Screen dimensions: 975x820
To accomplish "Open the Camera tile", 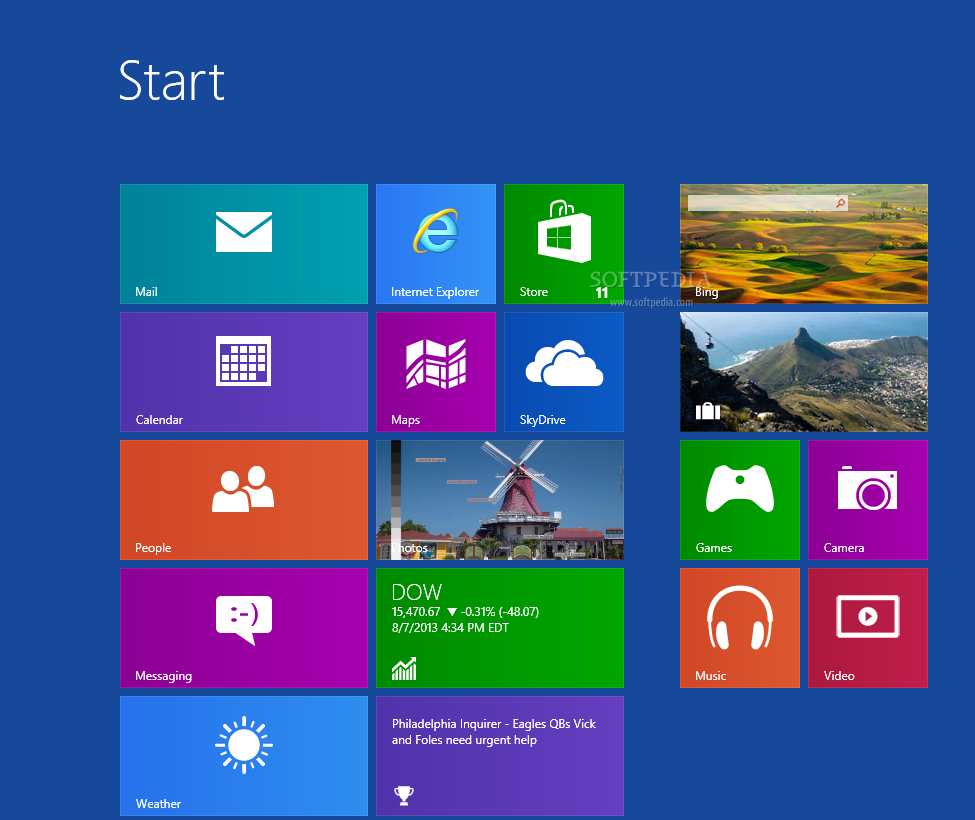I will [x=868, y=500].
